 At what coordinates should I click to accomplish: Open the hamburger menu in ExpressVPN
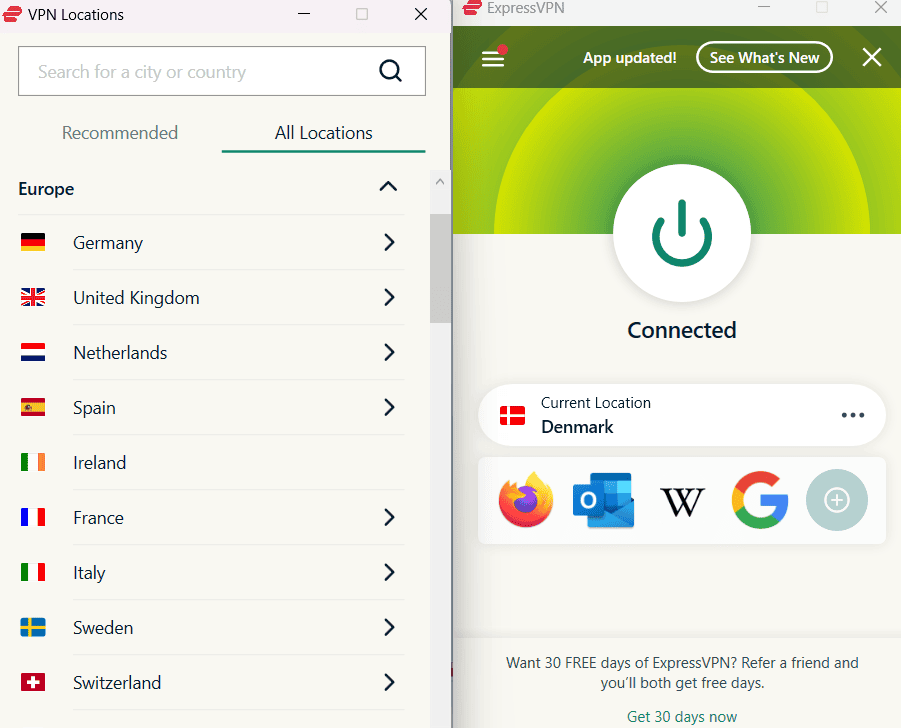point(493,59)
